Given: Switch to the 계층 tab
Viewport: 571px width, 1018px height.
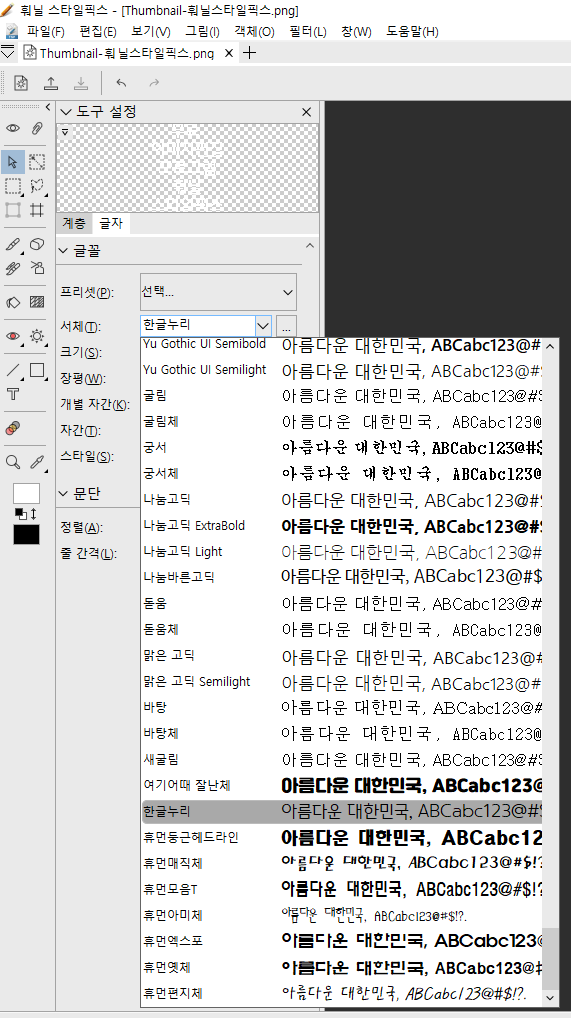Looking at the screenshot, I should pos(74,223).
